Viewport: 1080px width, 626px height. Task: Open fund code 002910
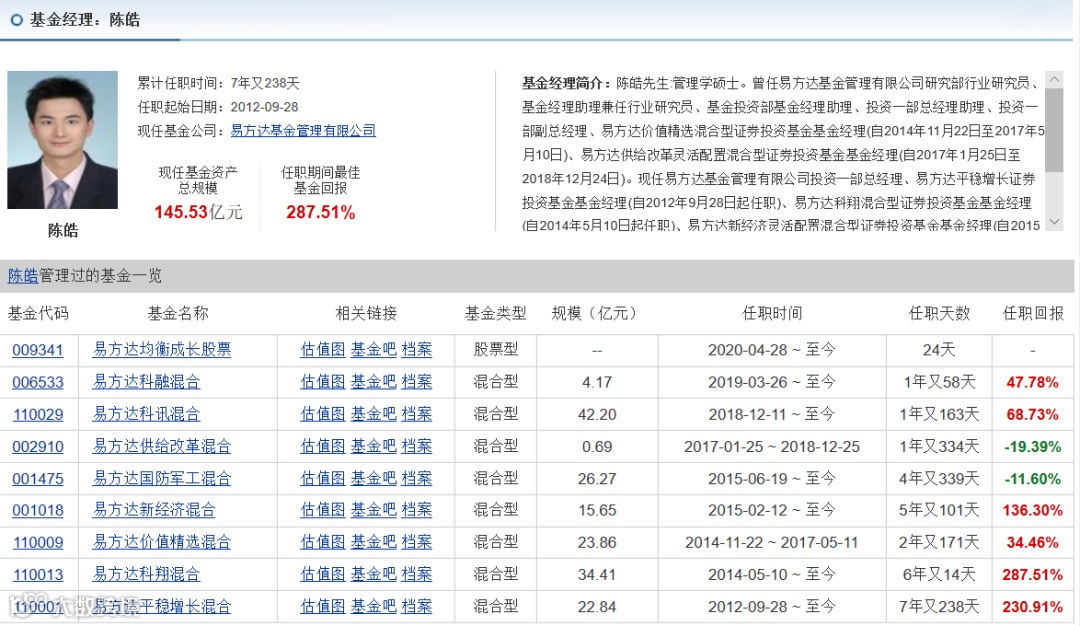click(38, 446)
